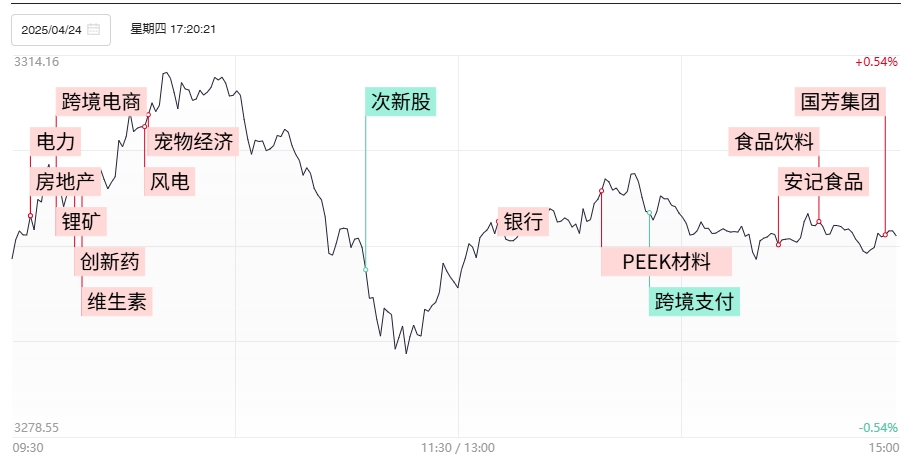
Task: Open the PEEK材料 tag
Action: 666,262
